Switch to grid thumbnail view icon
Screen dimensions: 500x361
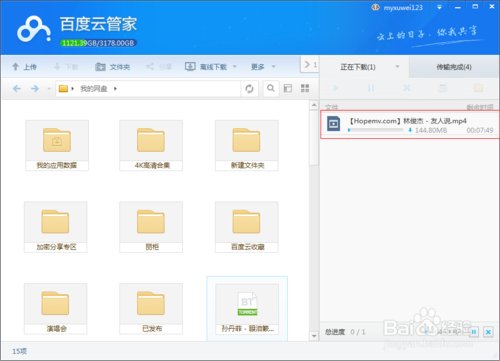[305, 88]
